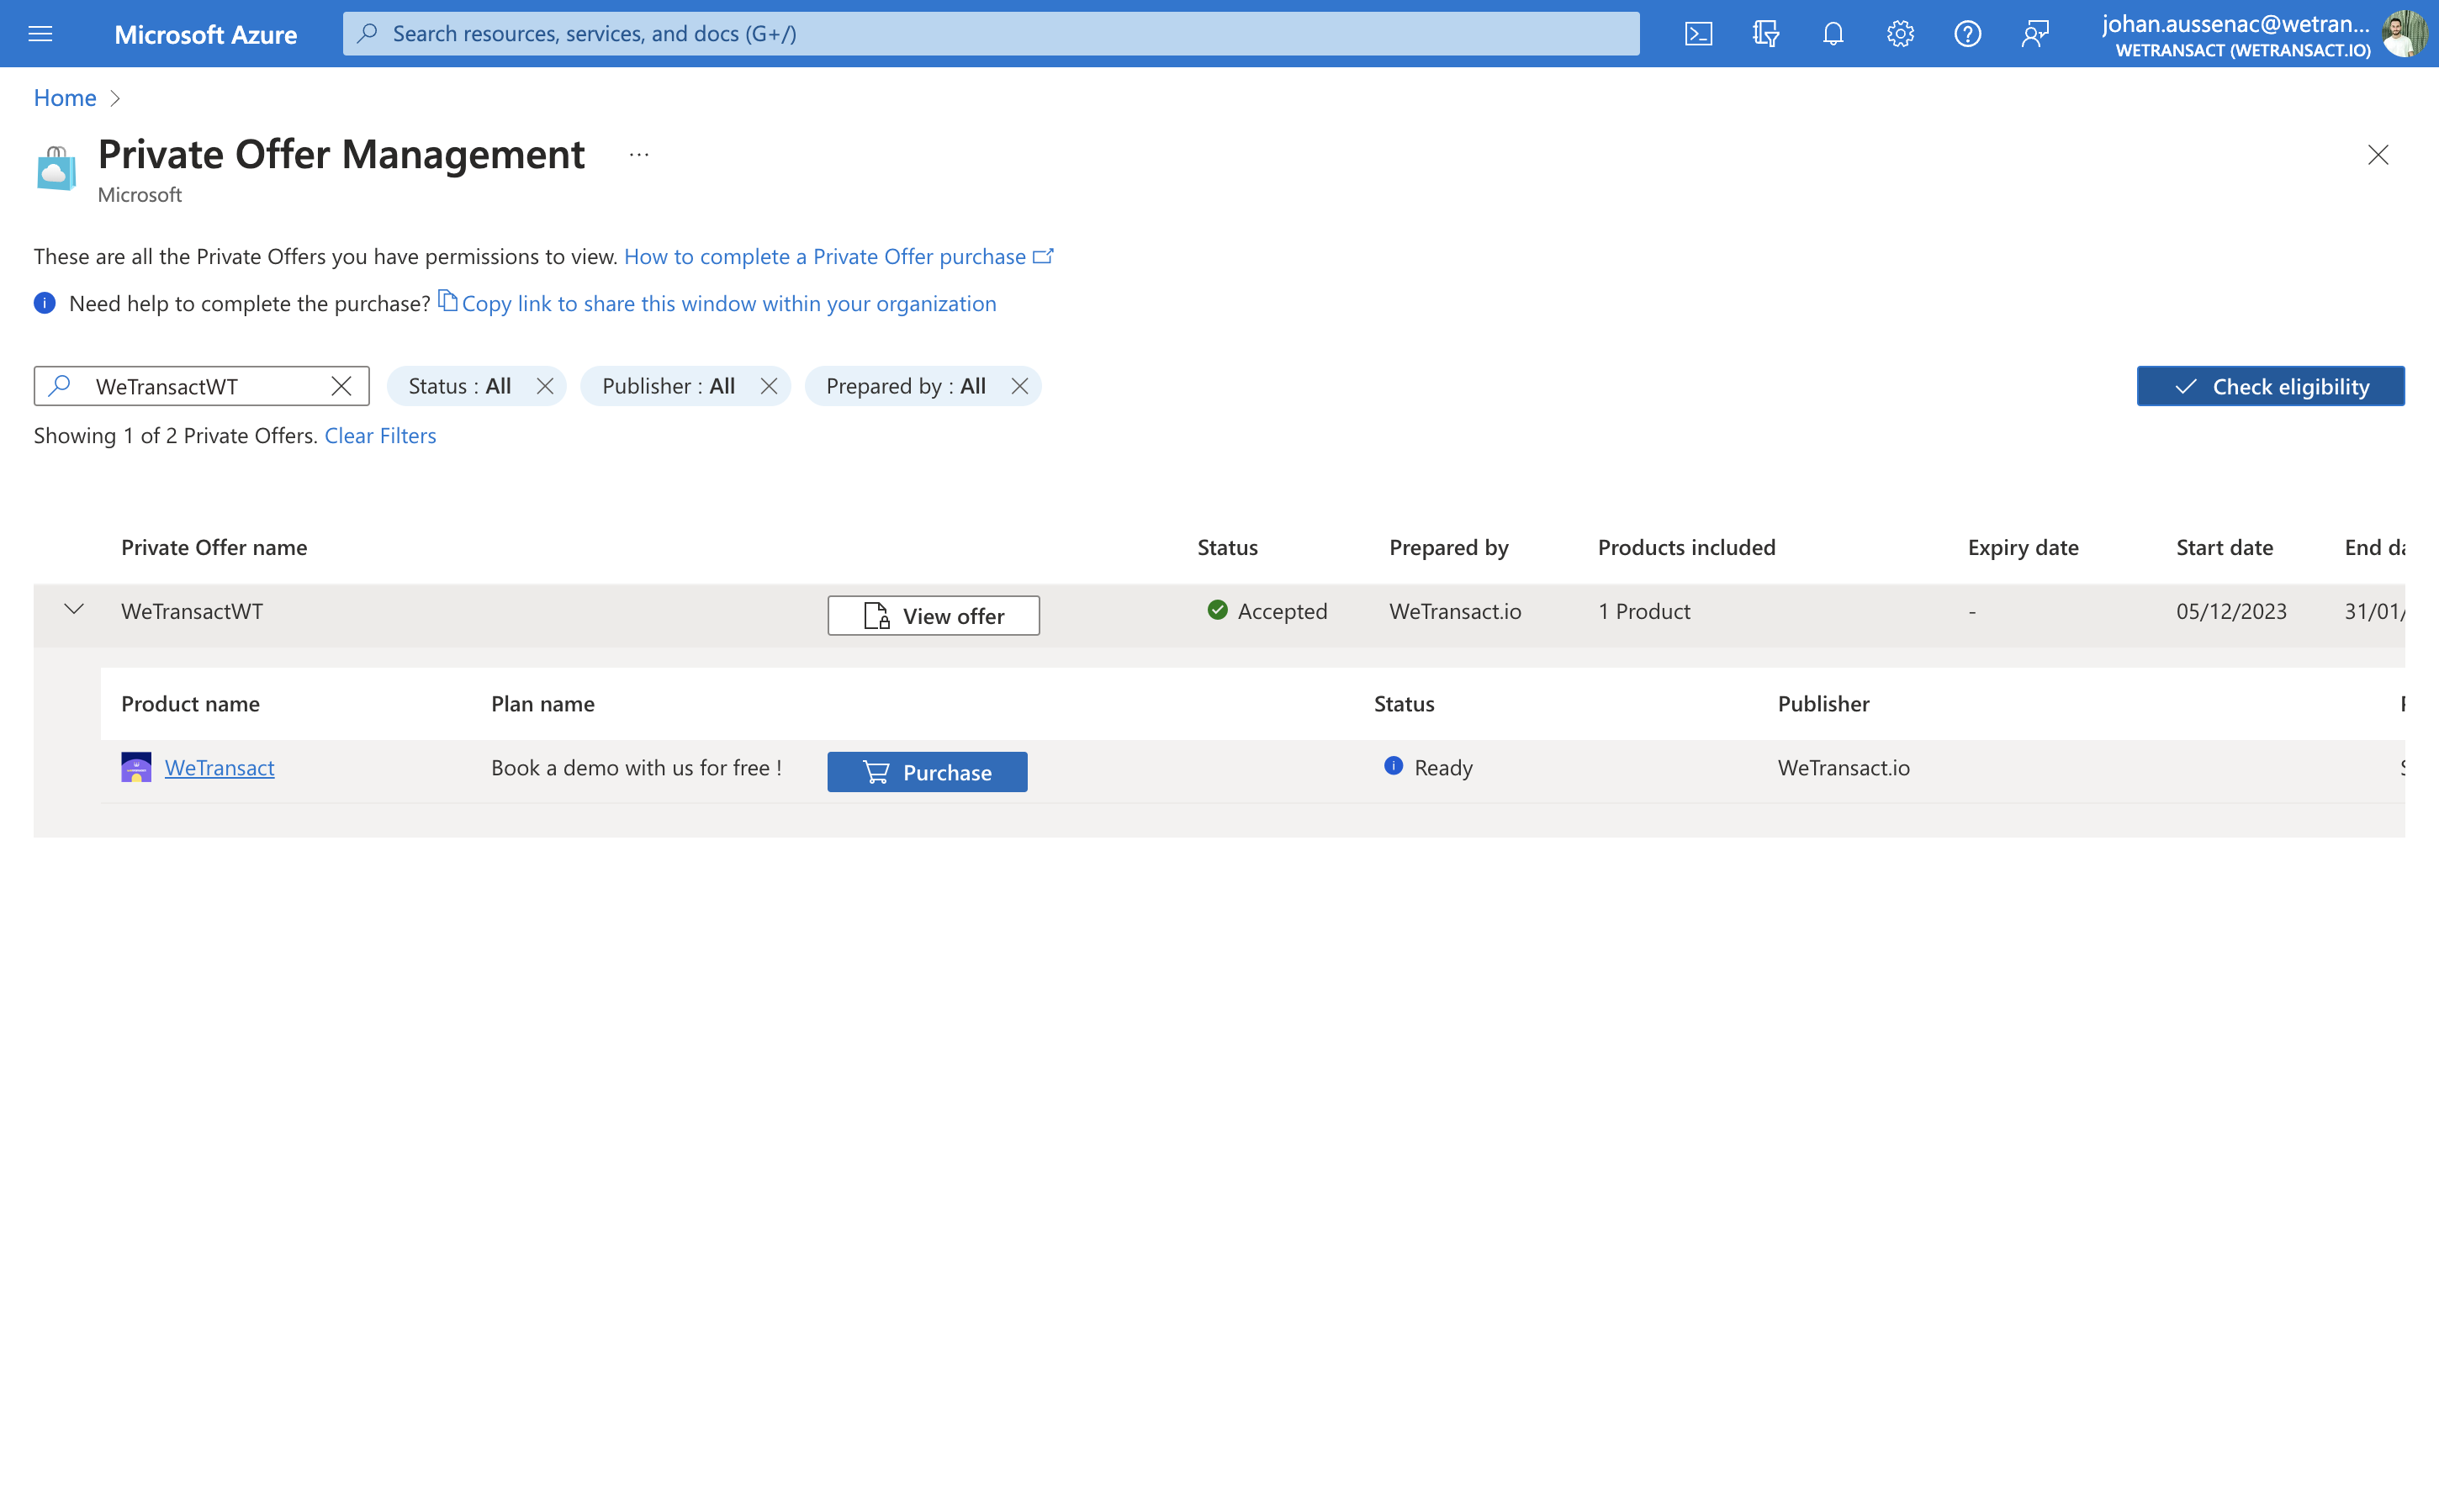2439x1512 pixels.
Task: Click the Products included column header
Action: (x=1687, y=547)
